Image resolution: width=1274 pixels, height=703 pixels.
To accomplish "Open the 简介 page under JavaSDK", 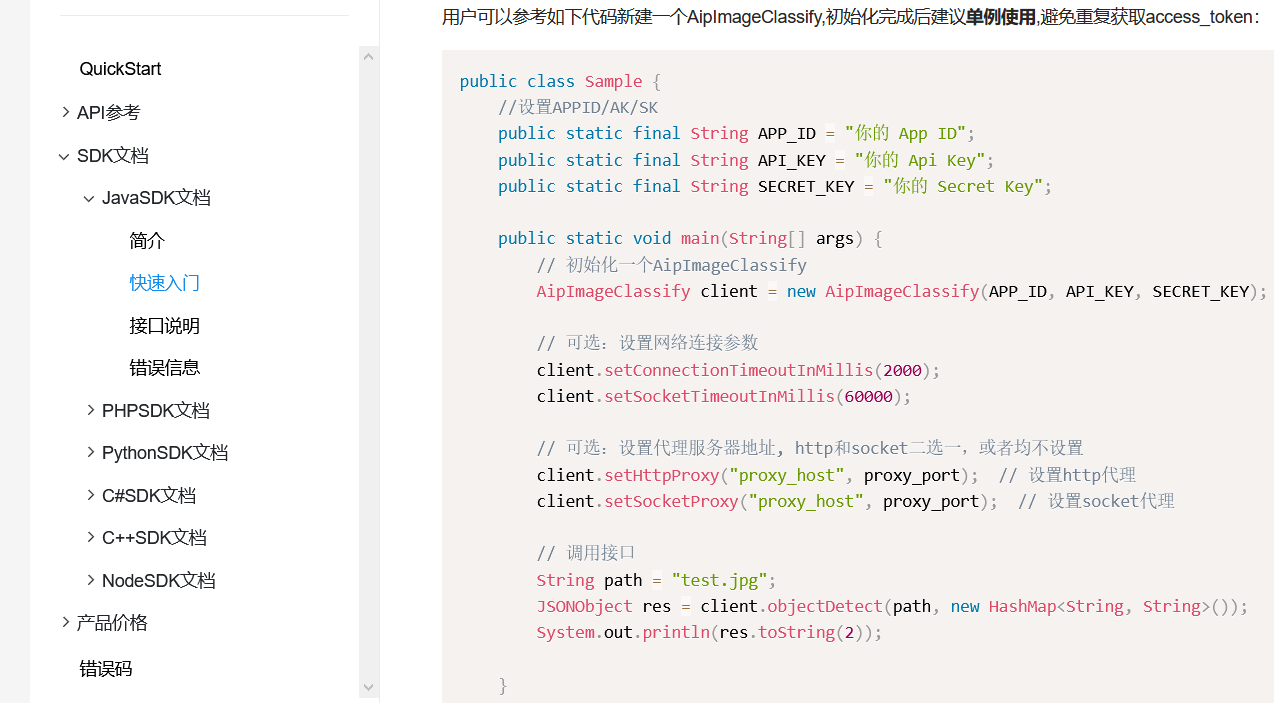I will (x=147, y=241).
